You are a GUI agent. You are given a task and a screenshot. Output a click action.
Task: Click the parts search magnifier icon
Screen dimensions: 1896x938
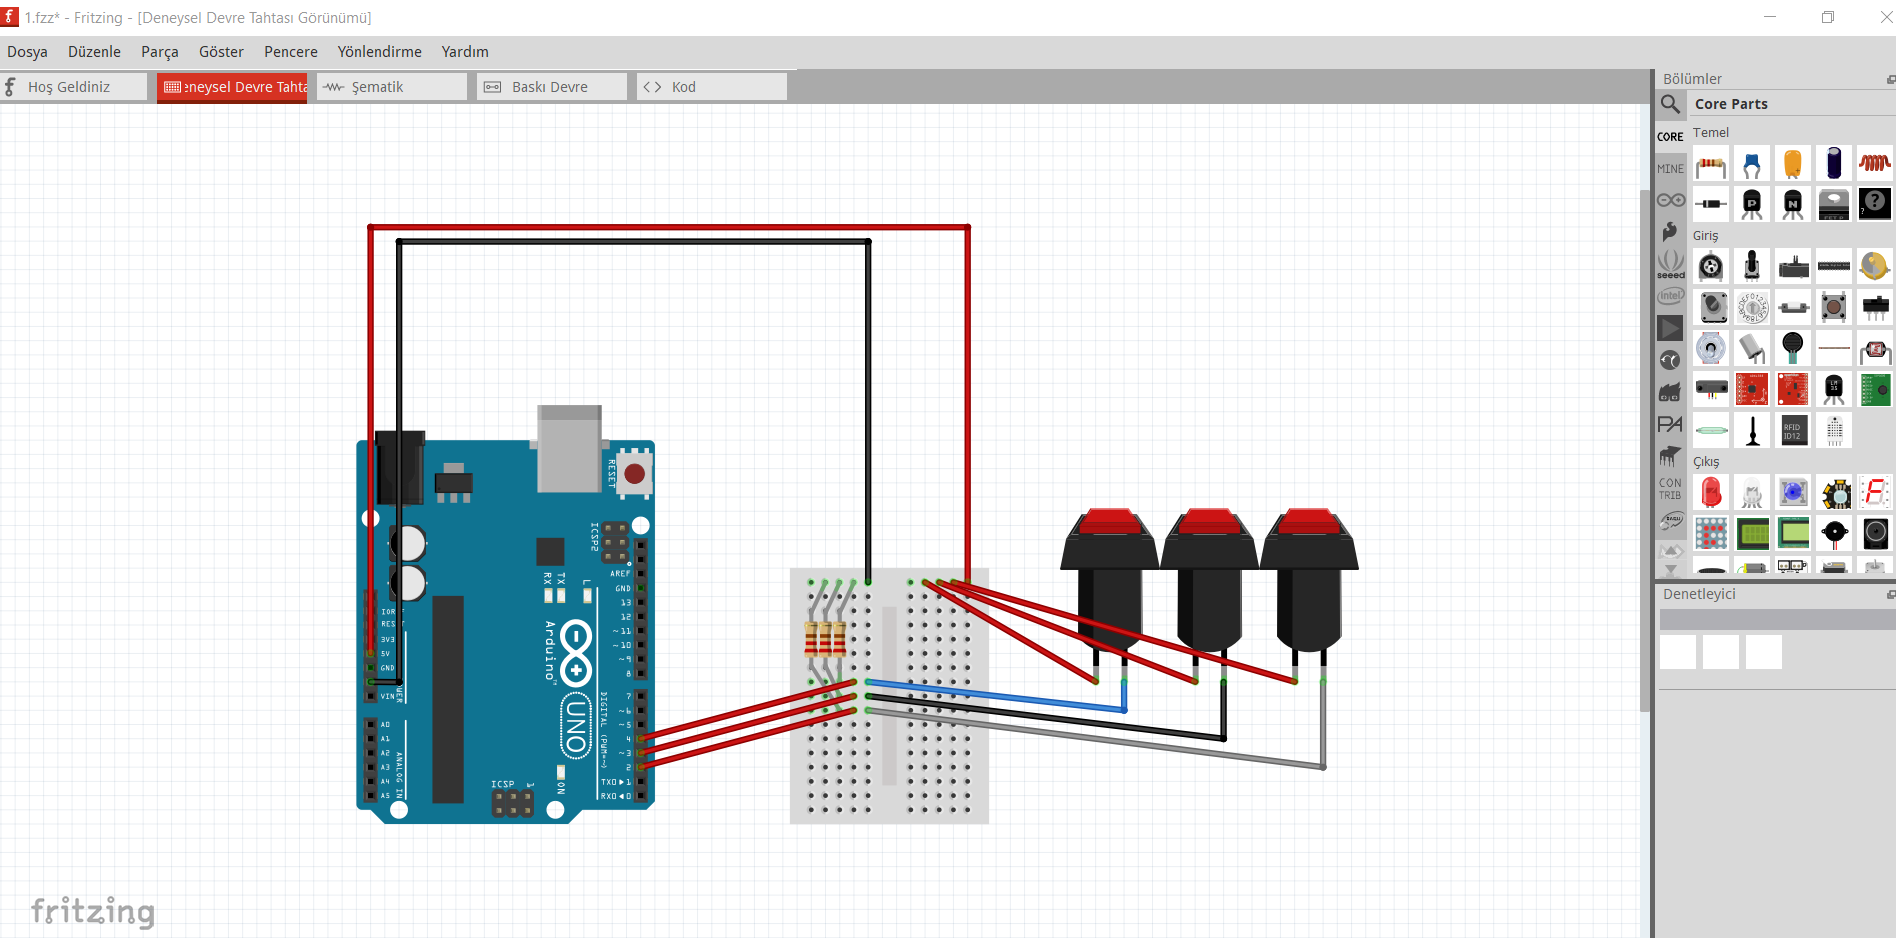1670,105
